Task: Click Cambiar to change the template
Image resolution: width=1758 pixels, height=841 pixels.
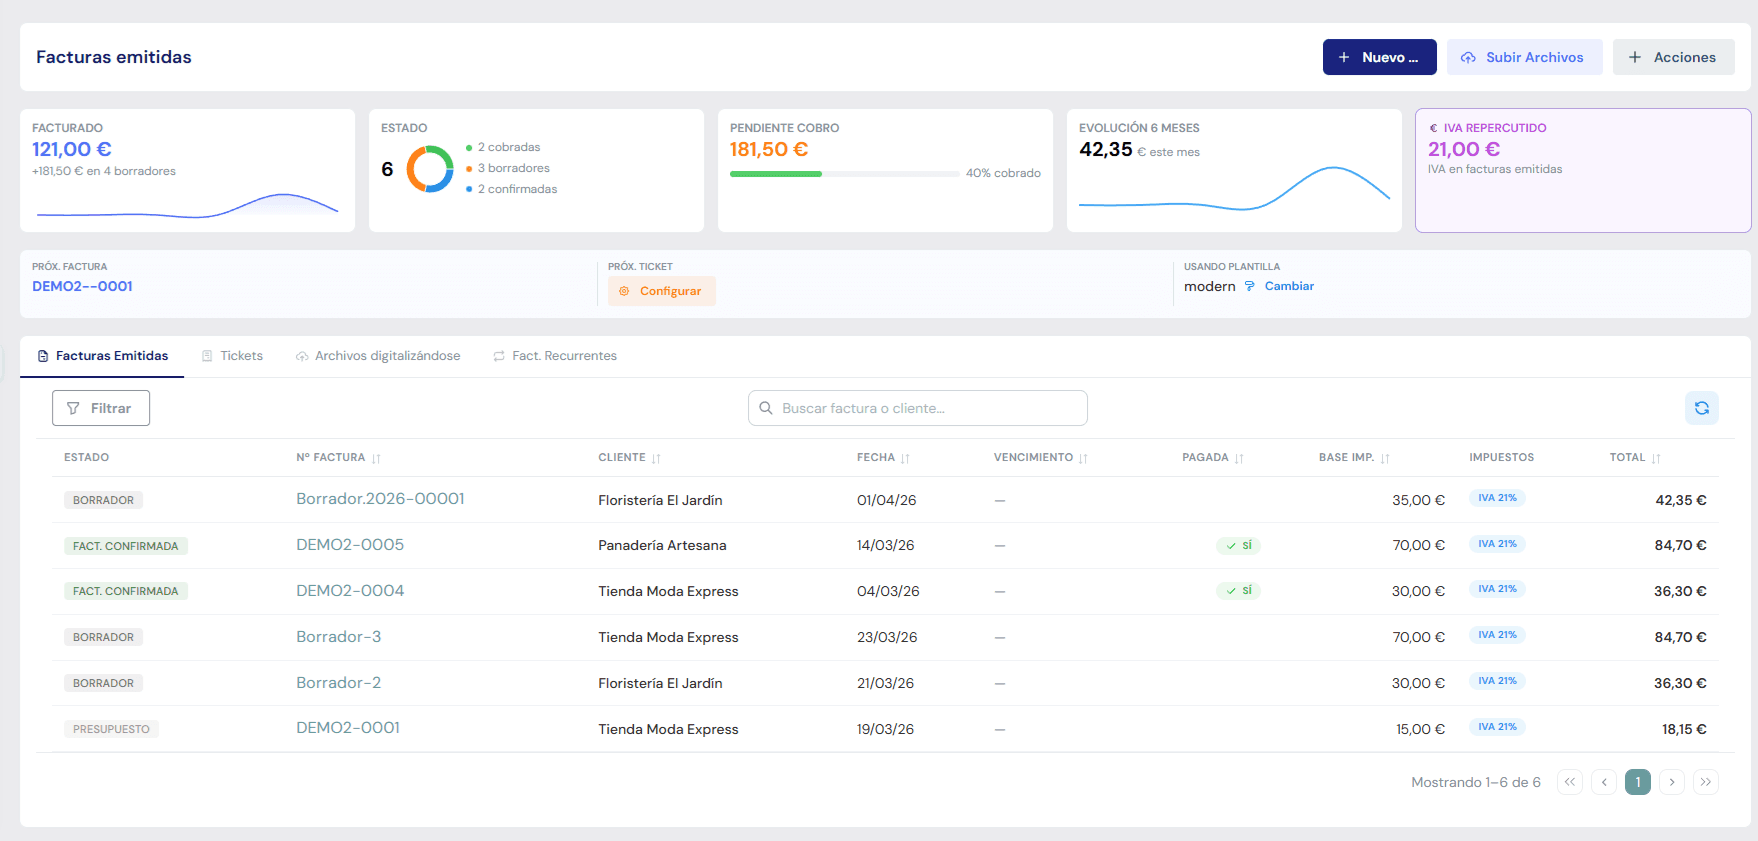Action: click(1288, 286)
